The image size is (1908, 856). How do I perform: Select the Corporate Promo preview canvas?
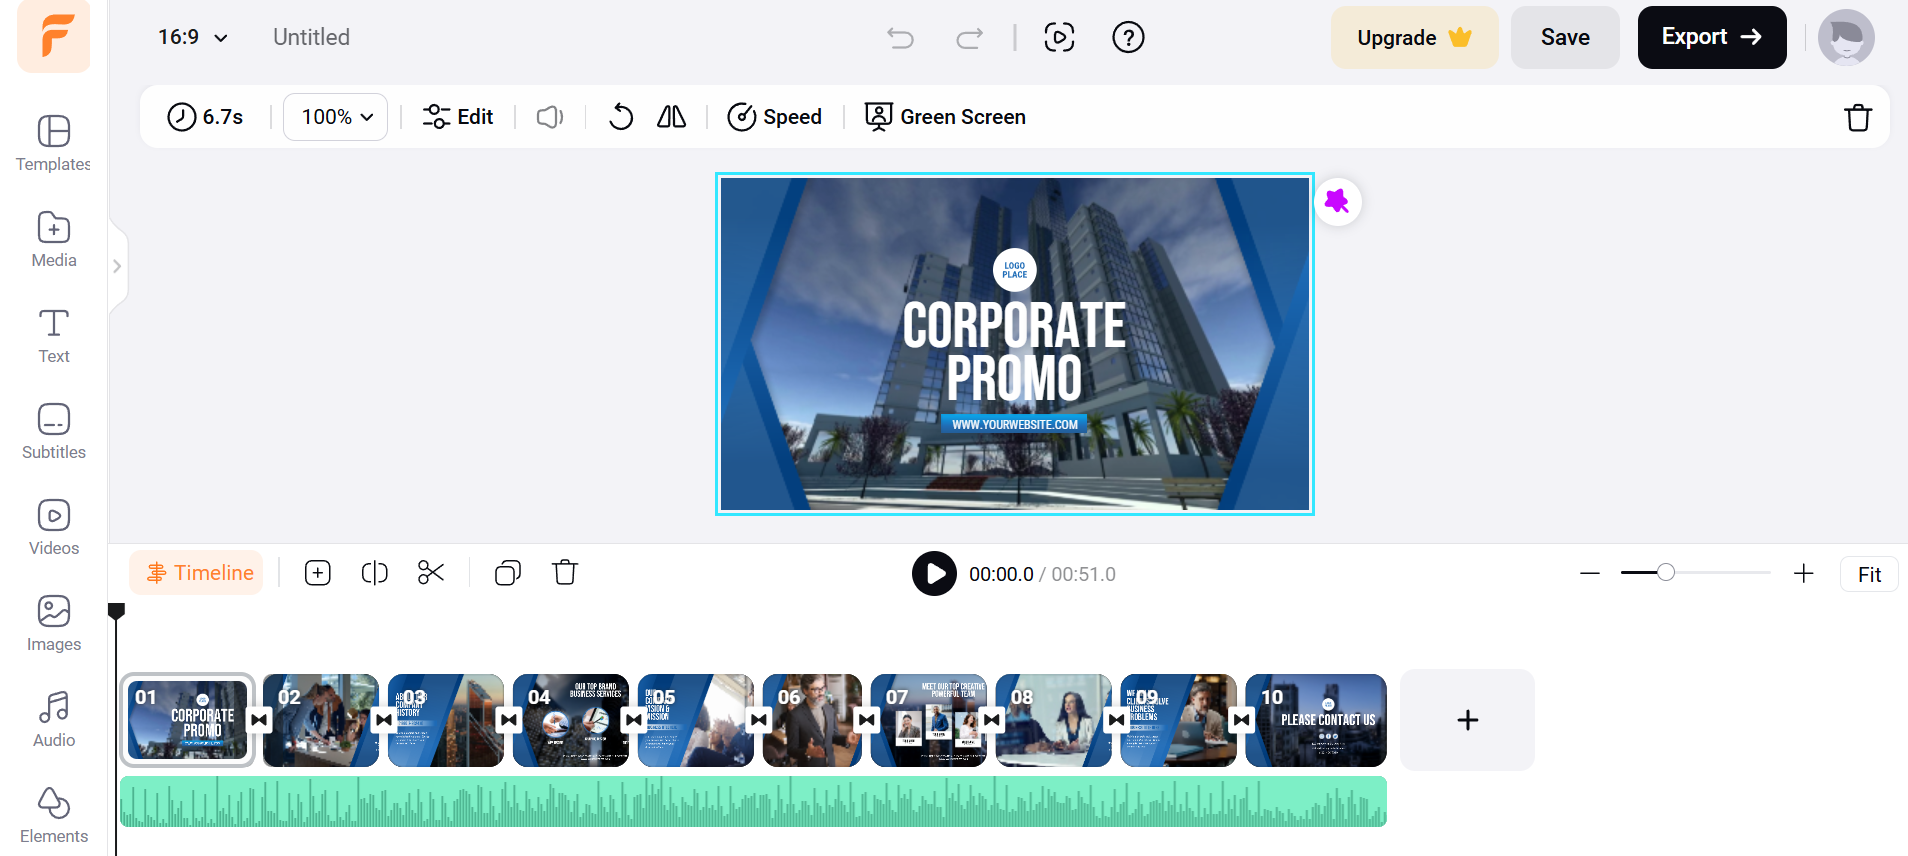point(1015,344)
